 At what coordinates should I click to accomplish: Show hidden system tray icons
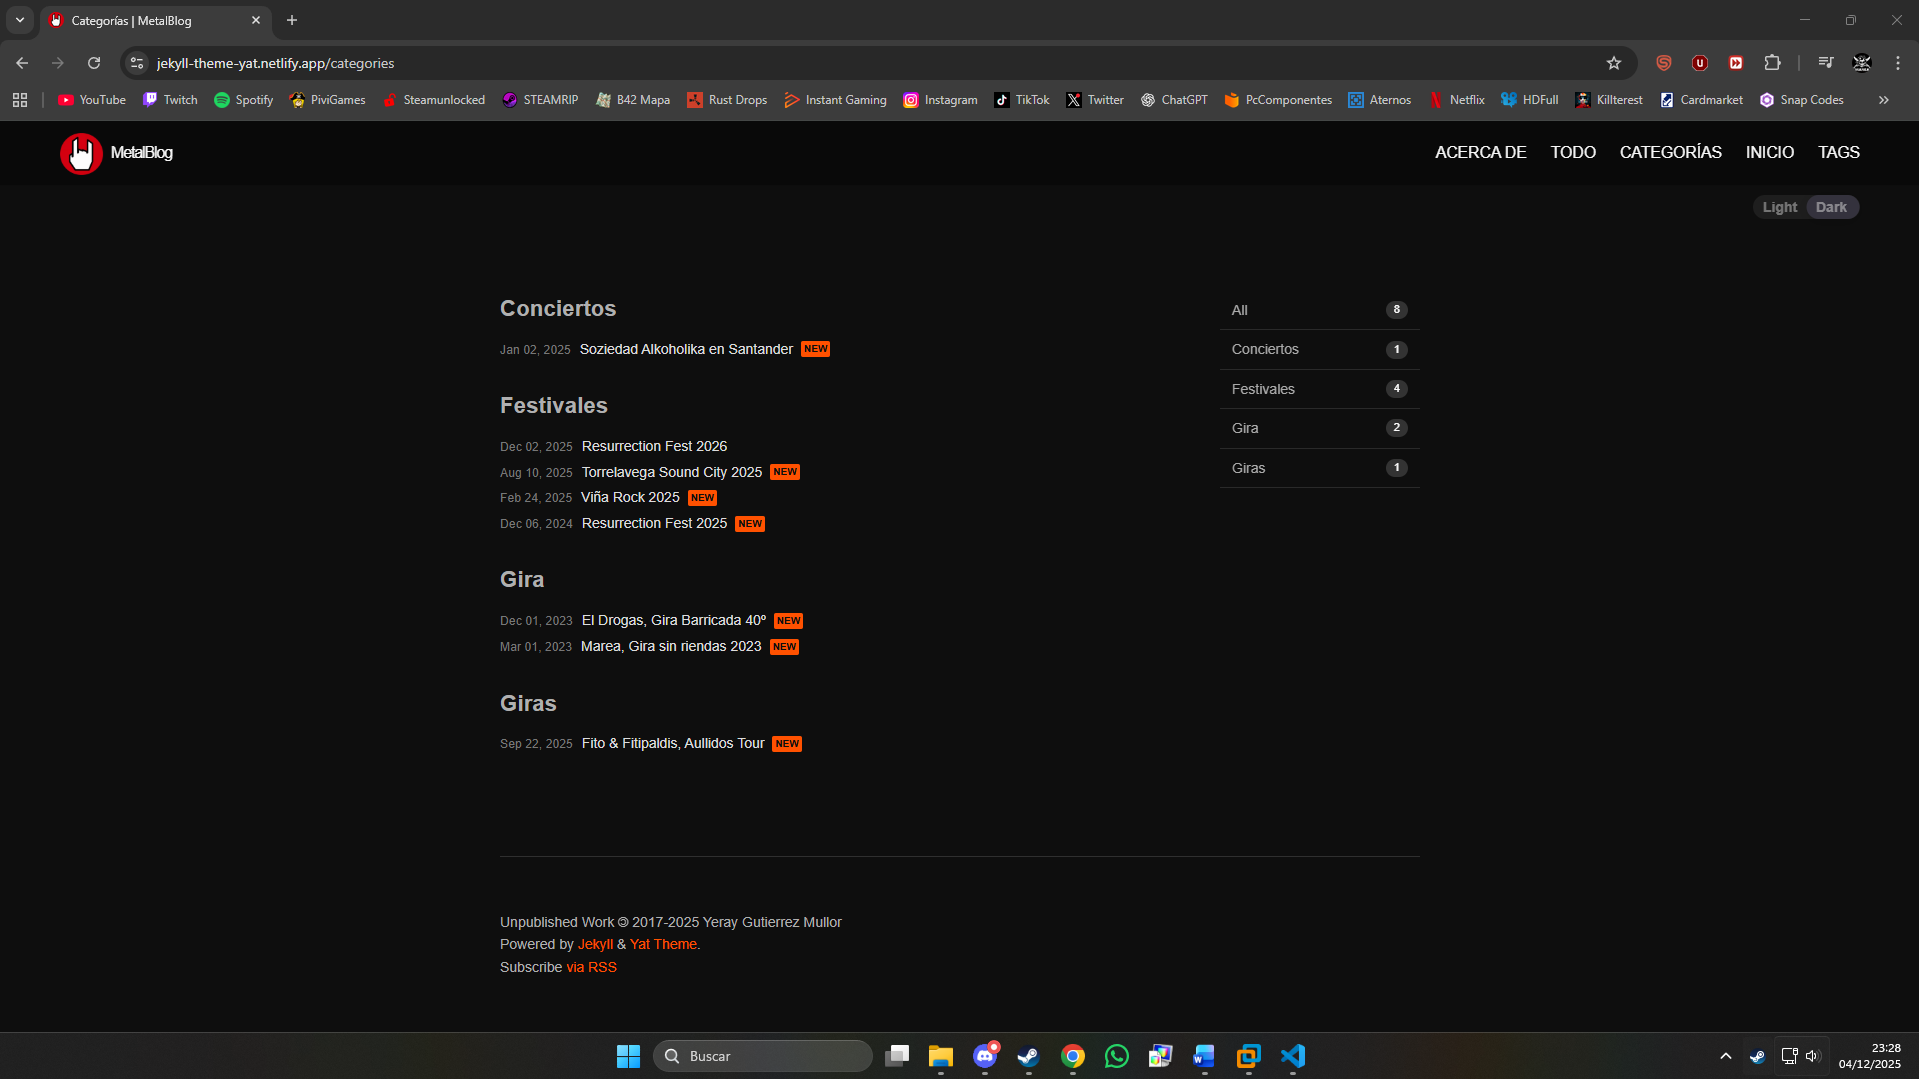(x=1725, y=1056)
